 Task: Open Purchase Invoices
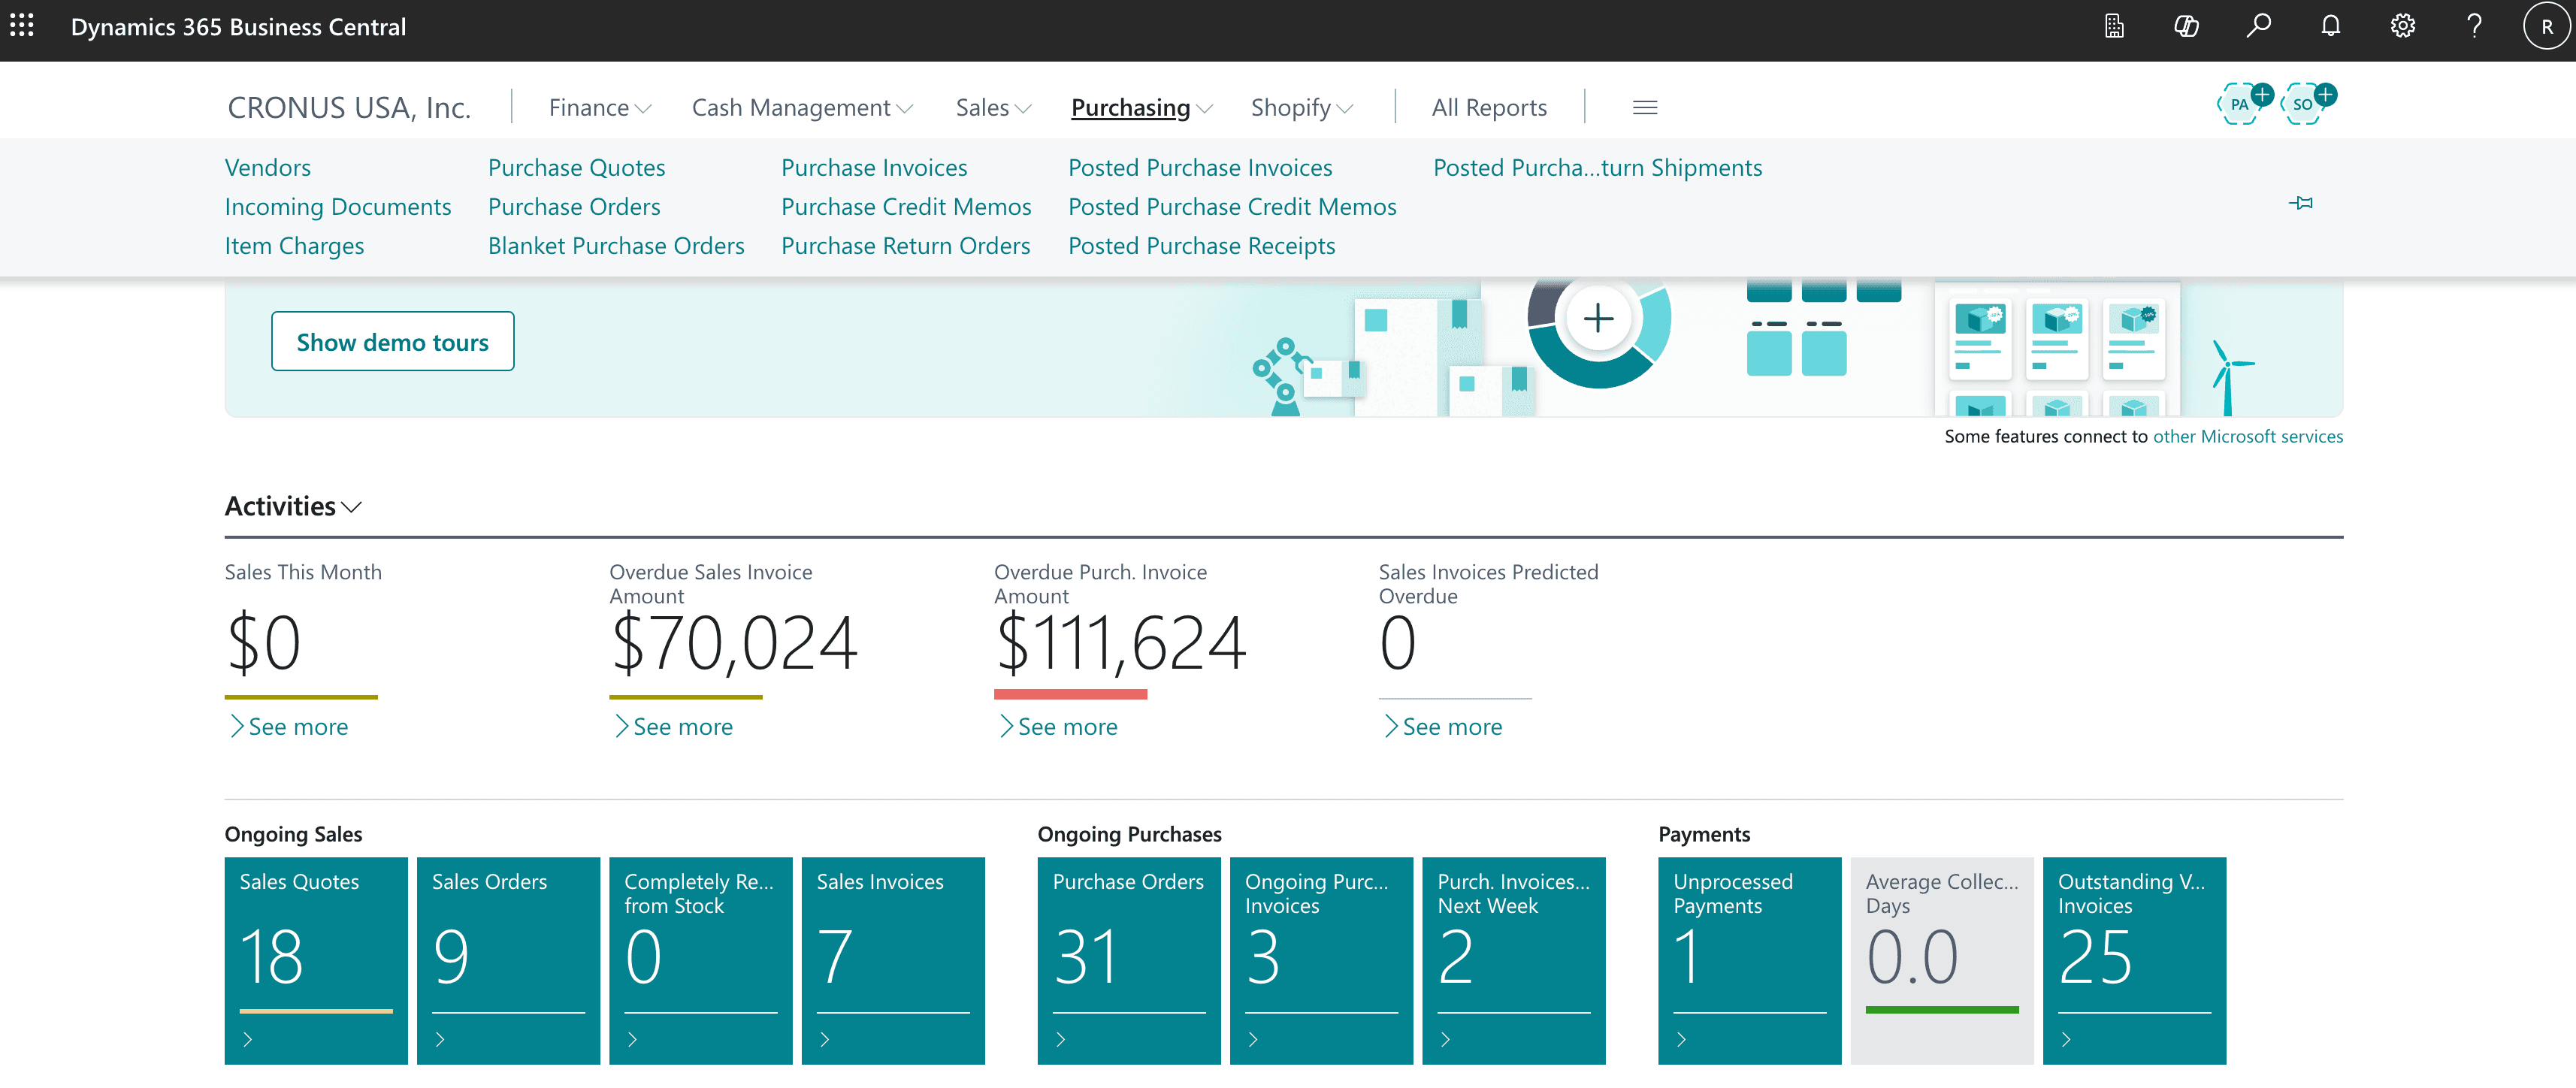coord(874,168)
